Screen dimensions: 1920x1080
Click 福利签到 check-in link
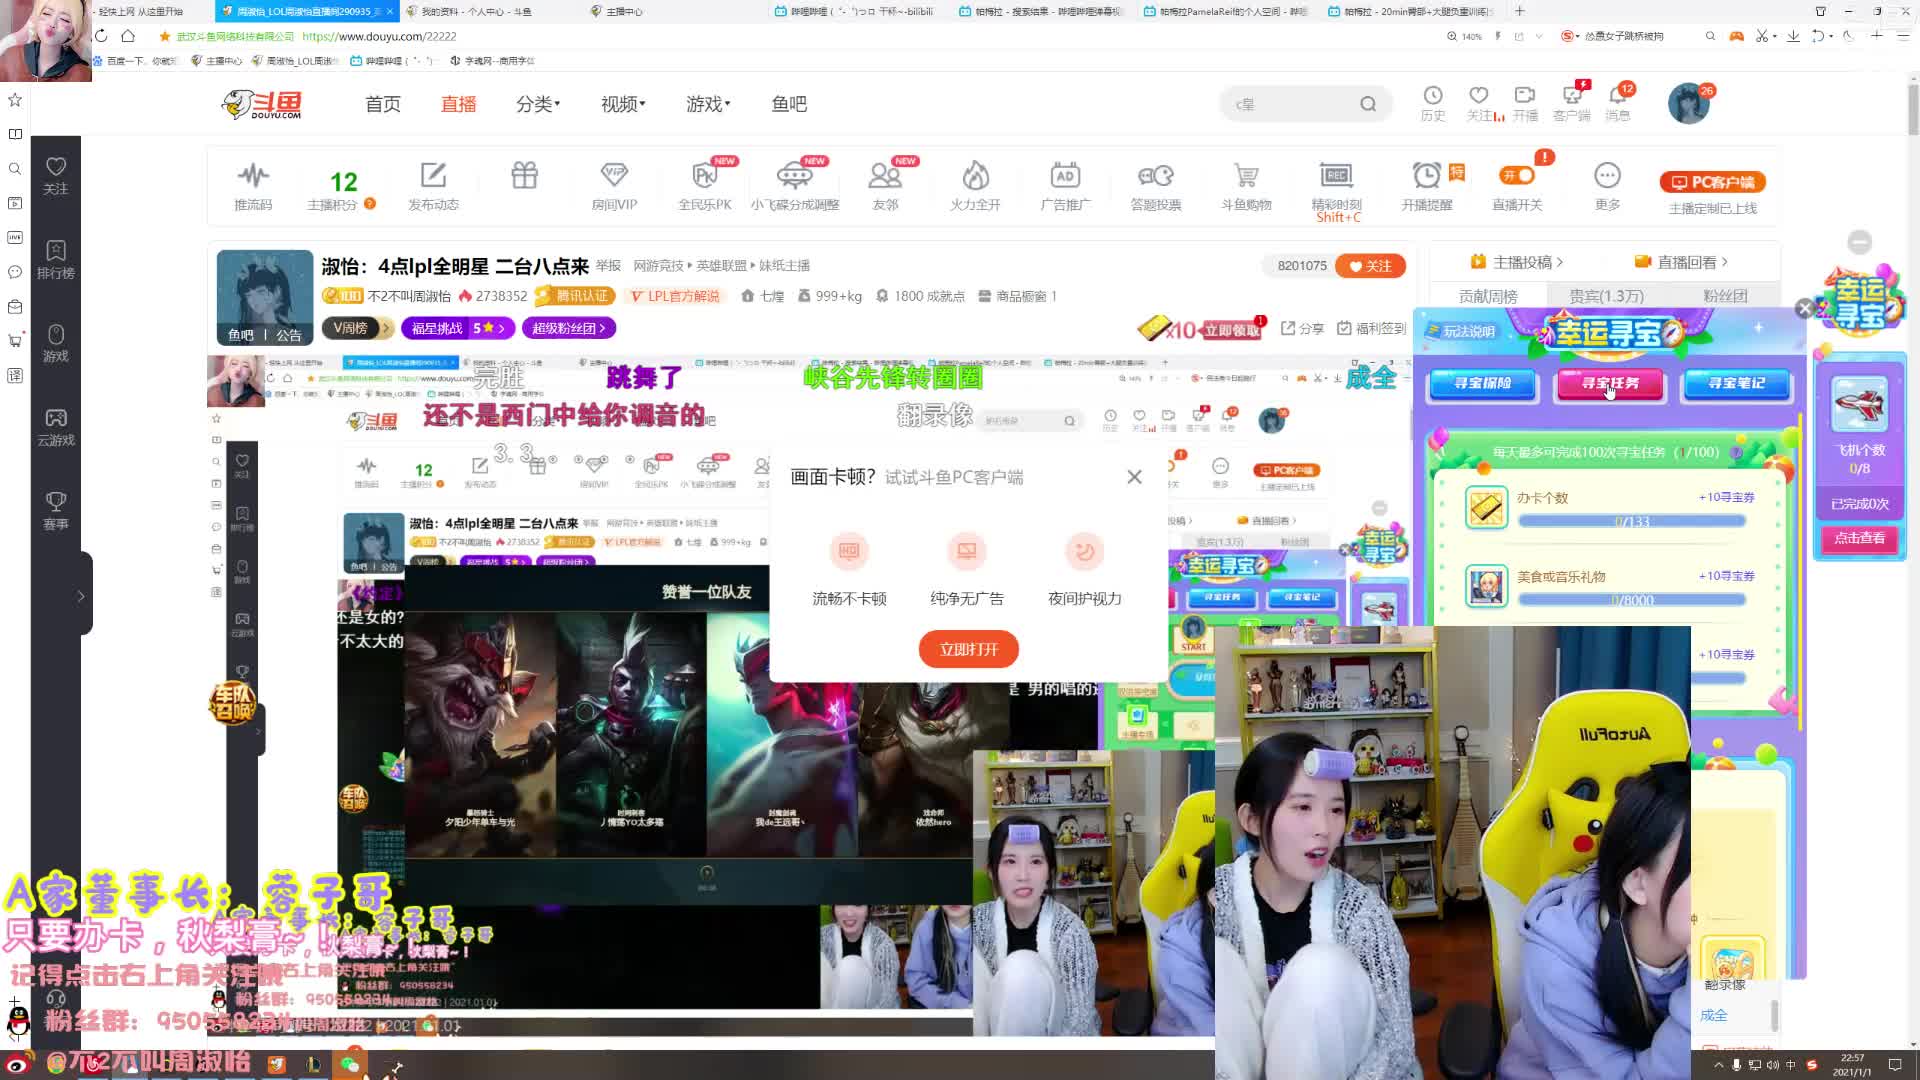(x=1372, y=328)
